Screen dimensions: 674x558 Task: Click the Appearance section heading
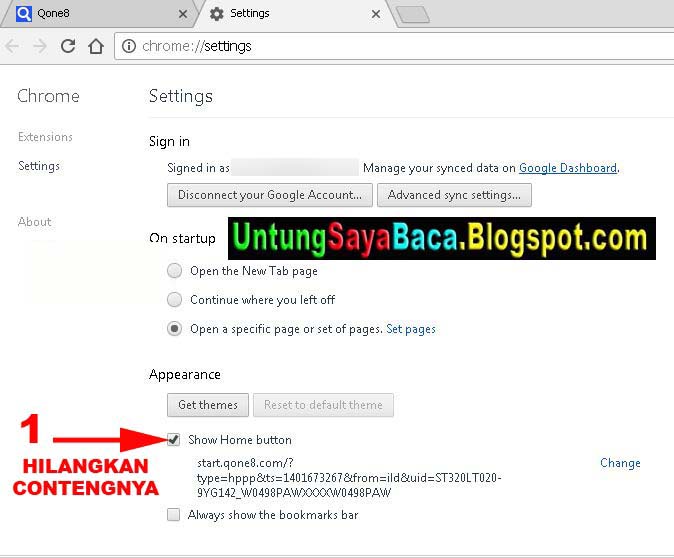184,374
